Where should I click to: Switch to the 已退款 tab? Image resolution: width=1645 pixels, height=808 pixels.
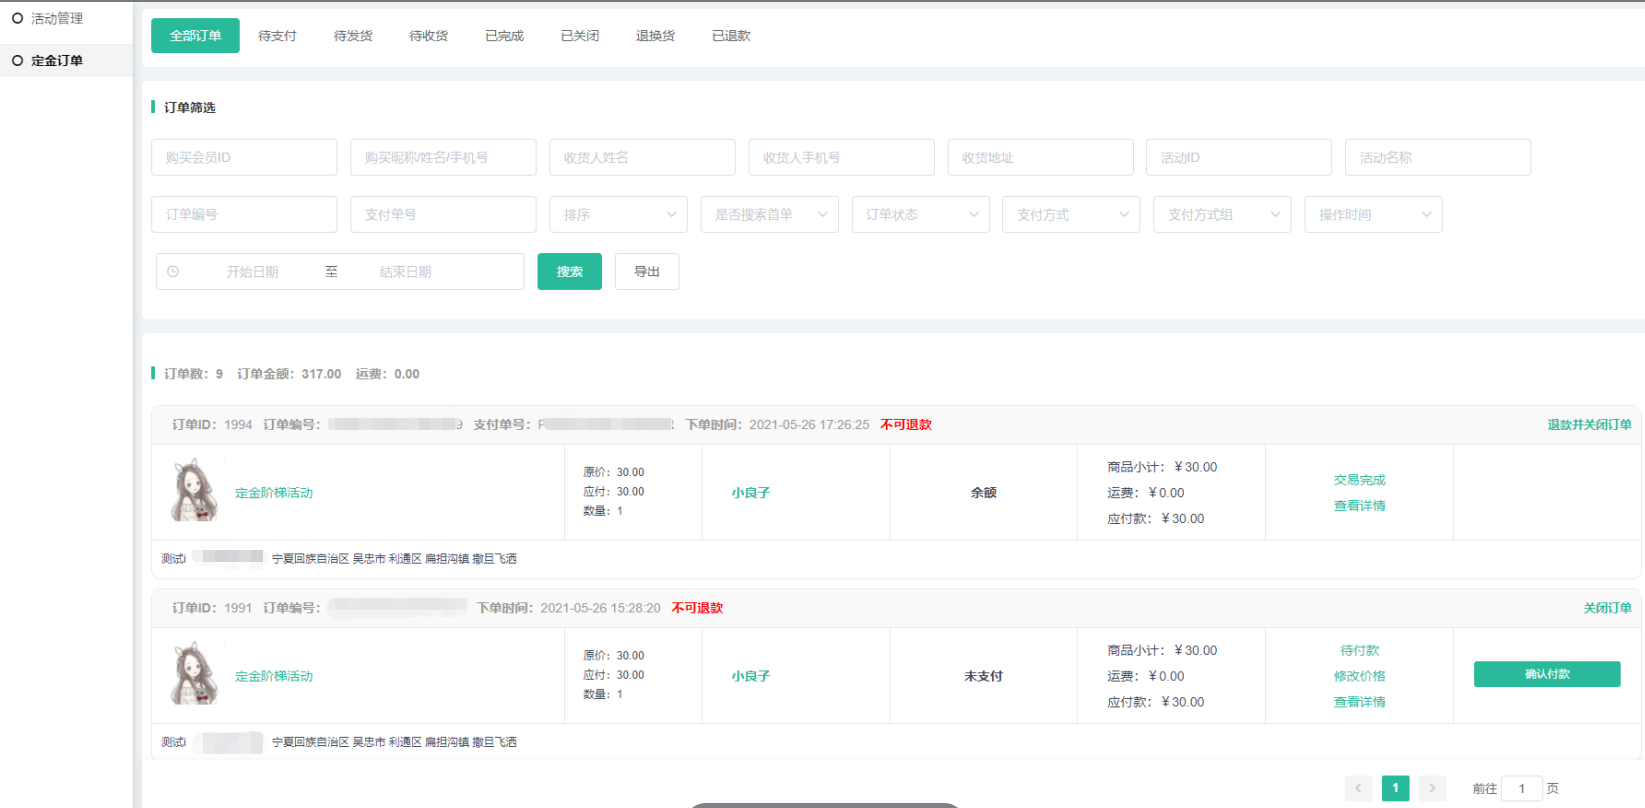731,36
